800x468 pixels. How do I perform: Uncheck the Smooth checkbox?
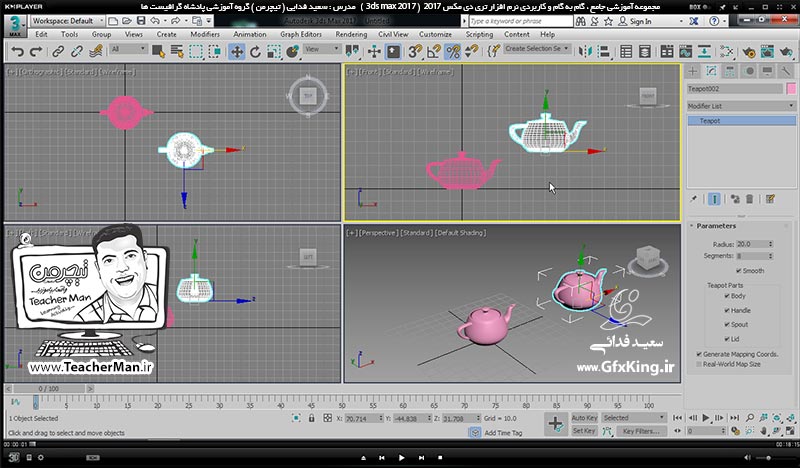pos(738,270)
